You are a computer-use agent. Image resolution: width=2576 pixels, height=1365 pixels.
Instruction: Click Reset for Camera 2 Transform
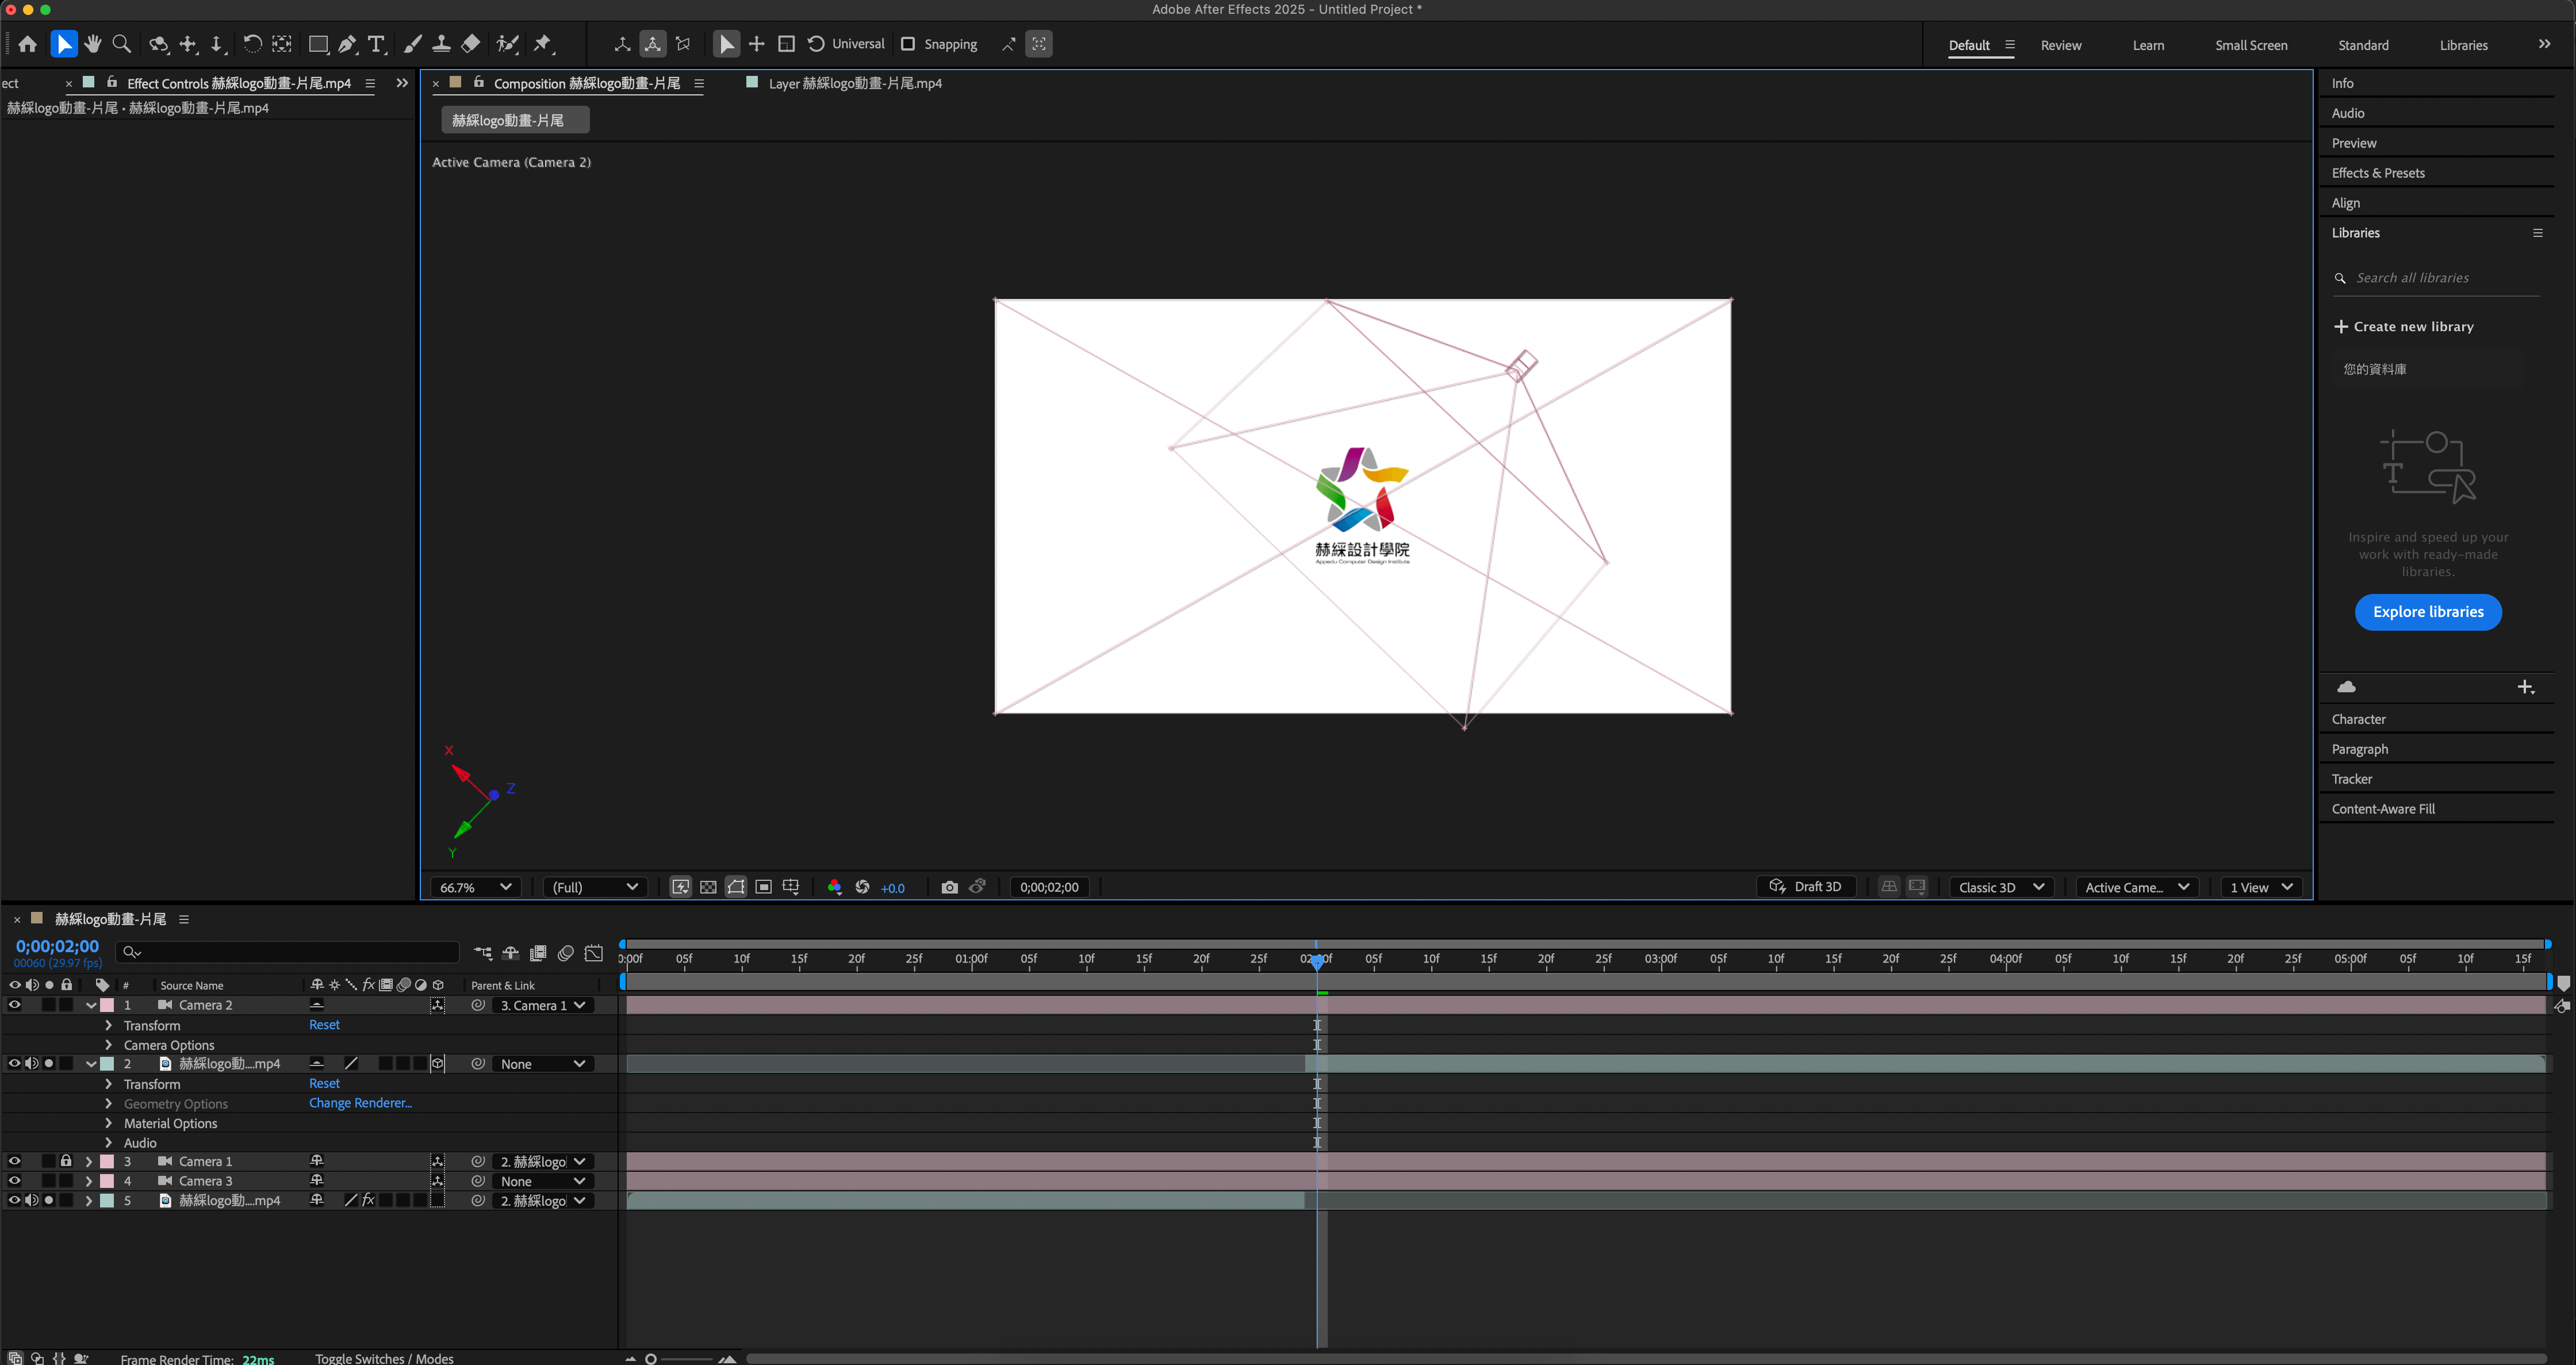pos(324,1025)
